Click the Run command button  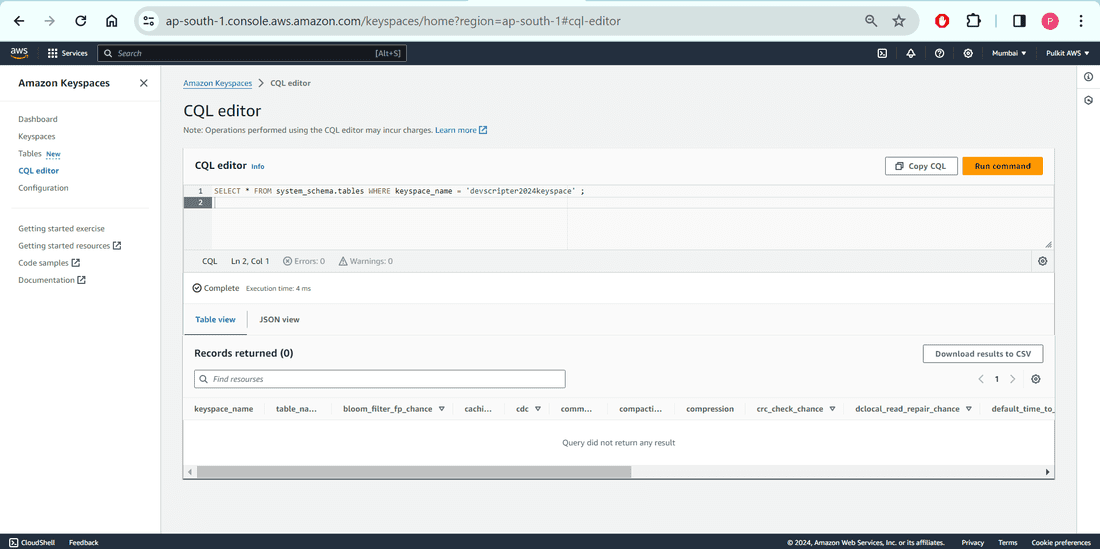click(x=1002, y=166)
